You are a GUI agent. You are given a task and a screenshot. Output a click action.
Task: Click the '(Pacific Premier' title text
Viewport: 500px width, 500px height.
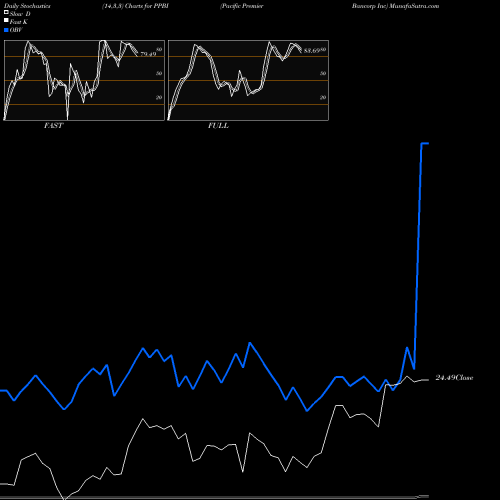(x=242, y=6)
